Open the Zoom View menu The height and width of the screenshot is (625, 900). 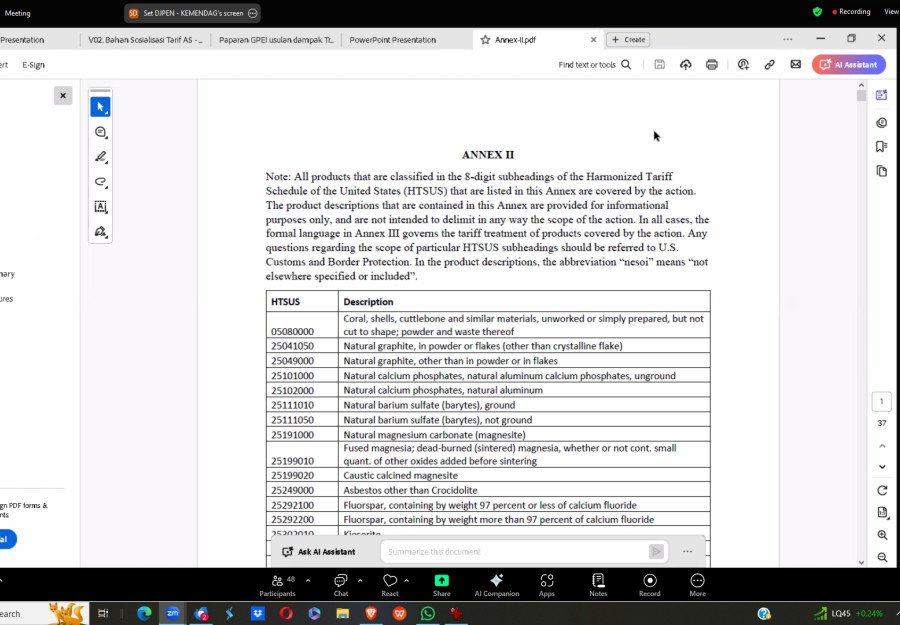(891, 11)
